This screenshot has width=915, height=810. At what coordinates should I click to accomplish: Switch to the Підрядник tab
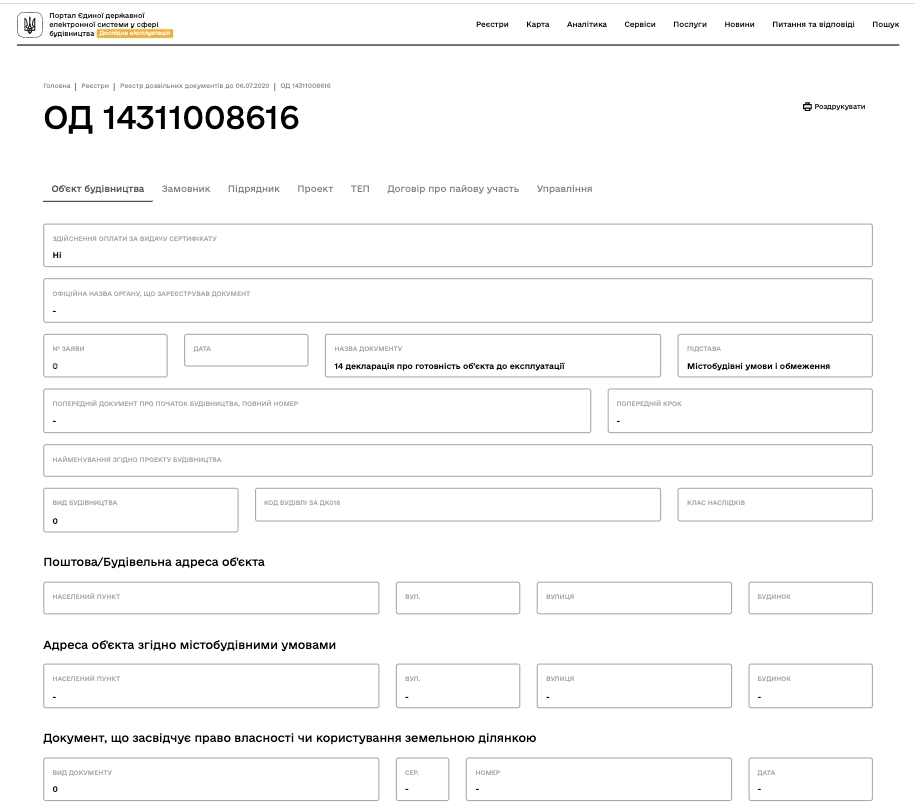pyautogui.click(x=253, y=189)
